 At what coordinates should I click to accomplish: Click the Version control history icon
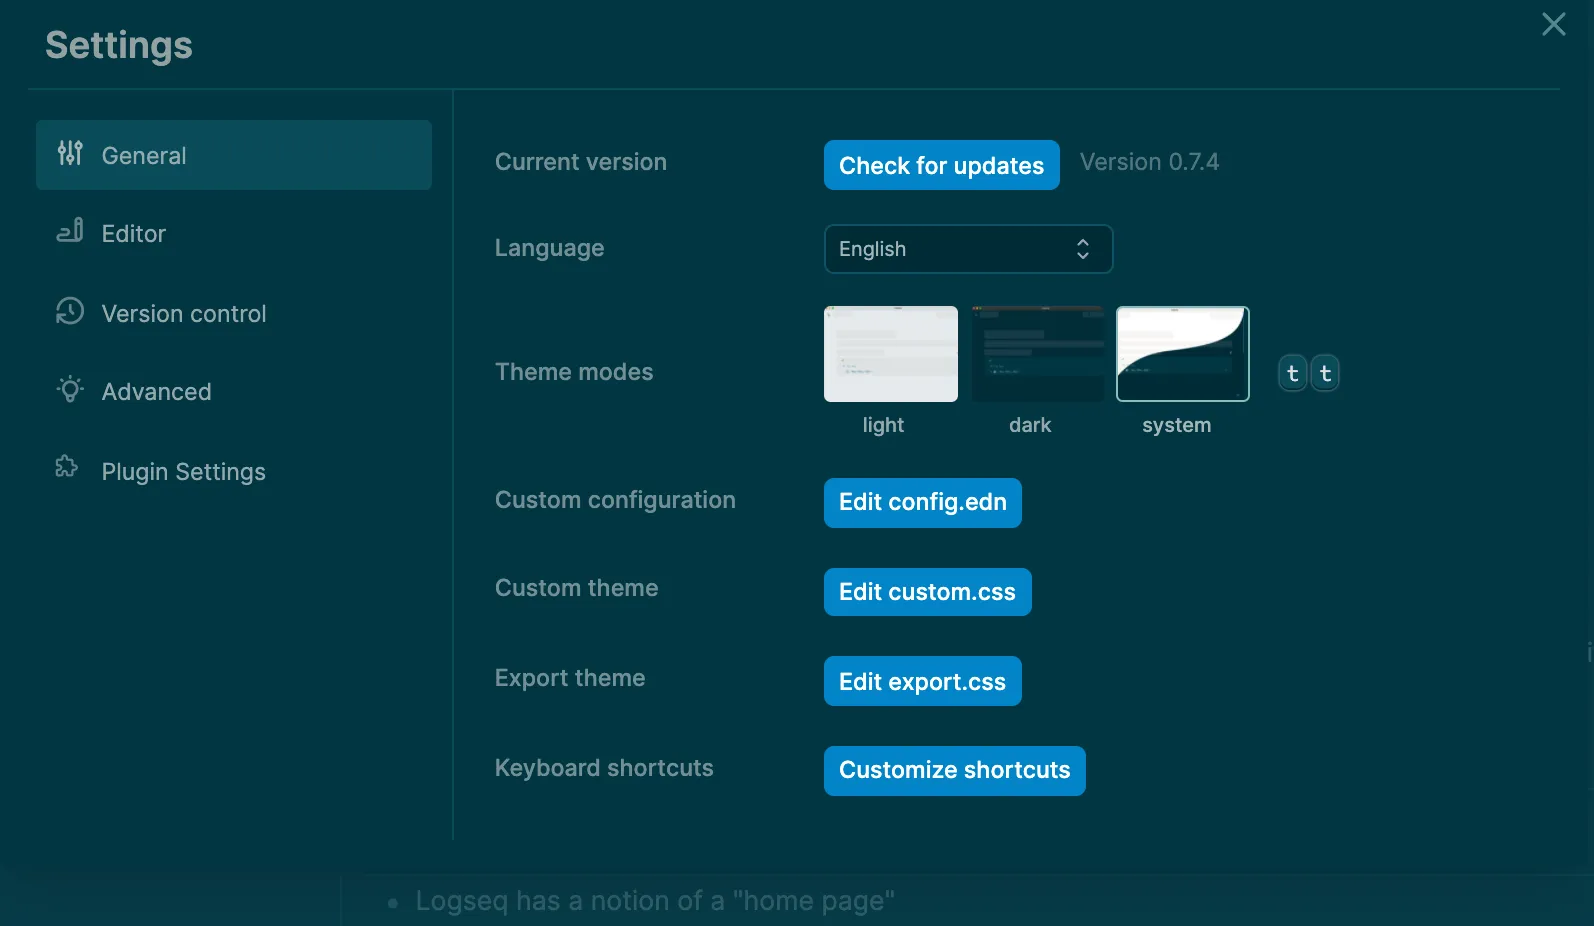click(x=70, y=311)
